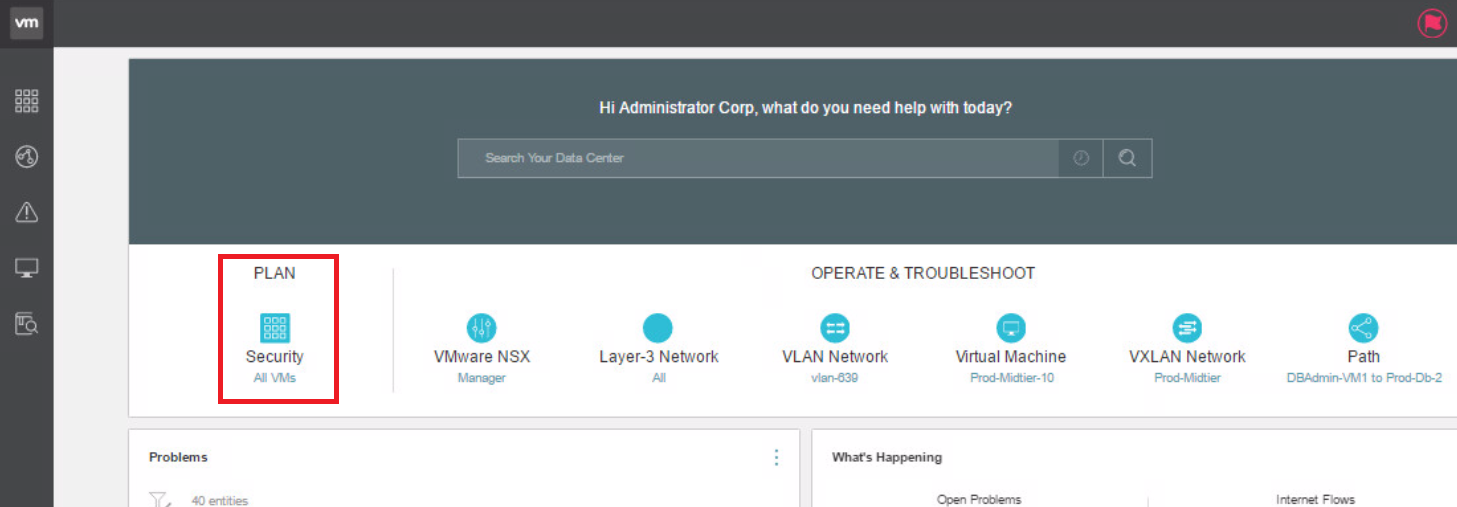Open the apps grid in sidebar
The width and height of the screenshot is (1457, 507).
coord(26,100)
